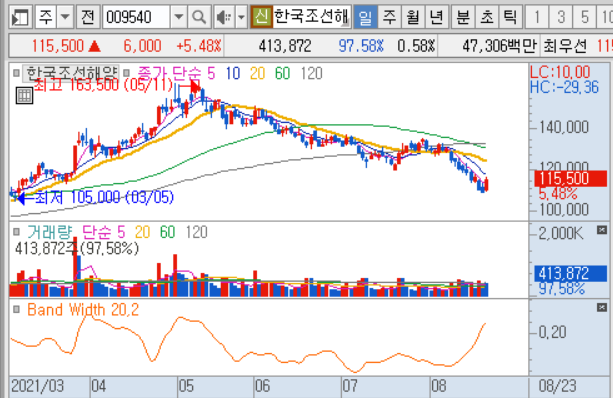Click the 한국조선해양 chart title label
This screenshot has width=613, height=398.
[x=71, y=73]
